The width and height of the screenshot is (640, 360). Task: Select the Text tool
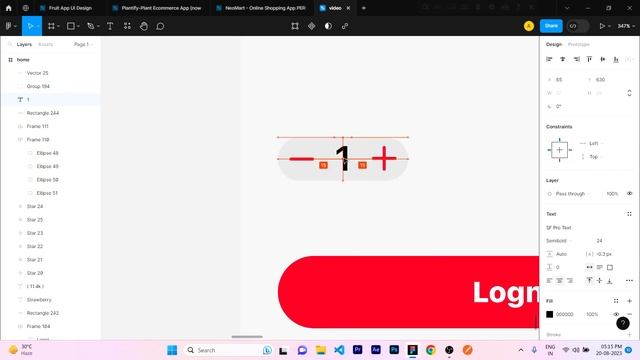[110, 26]
